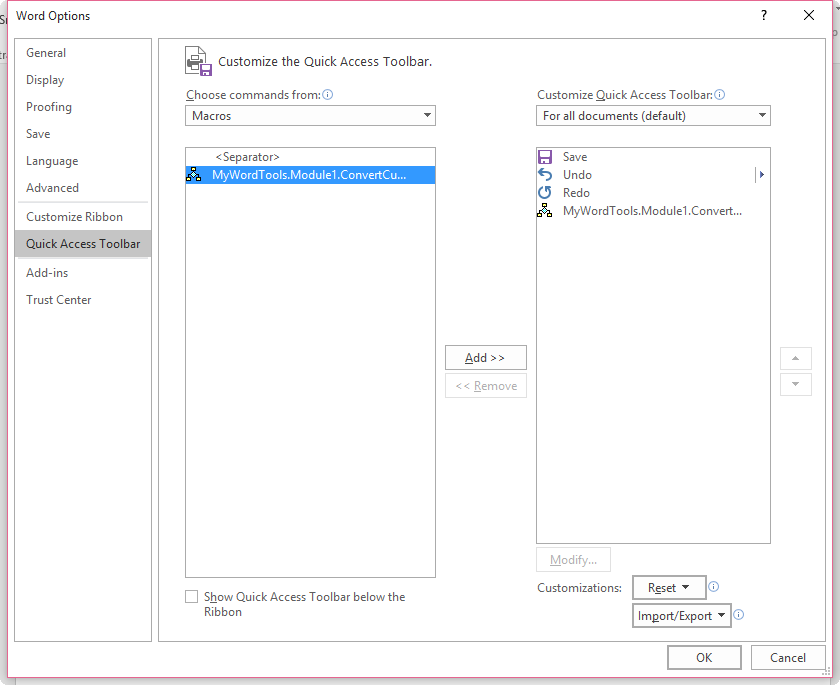The height and width of the screenshot is (685, 840).
Task: Select the Undo command icon
Action: point(545,174)
